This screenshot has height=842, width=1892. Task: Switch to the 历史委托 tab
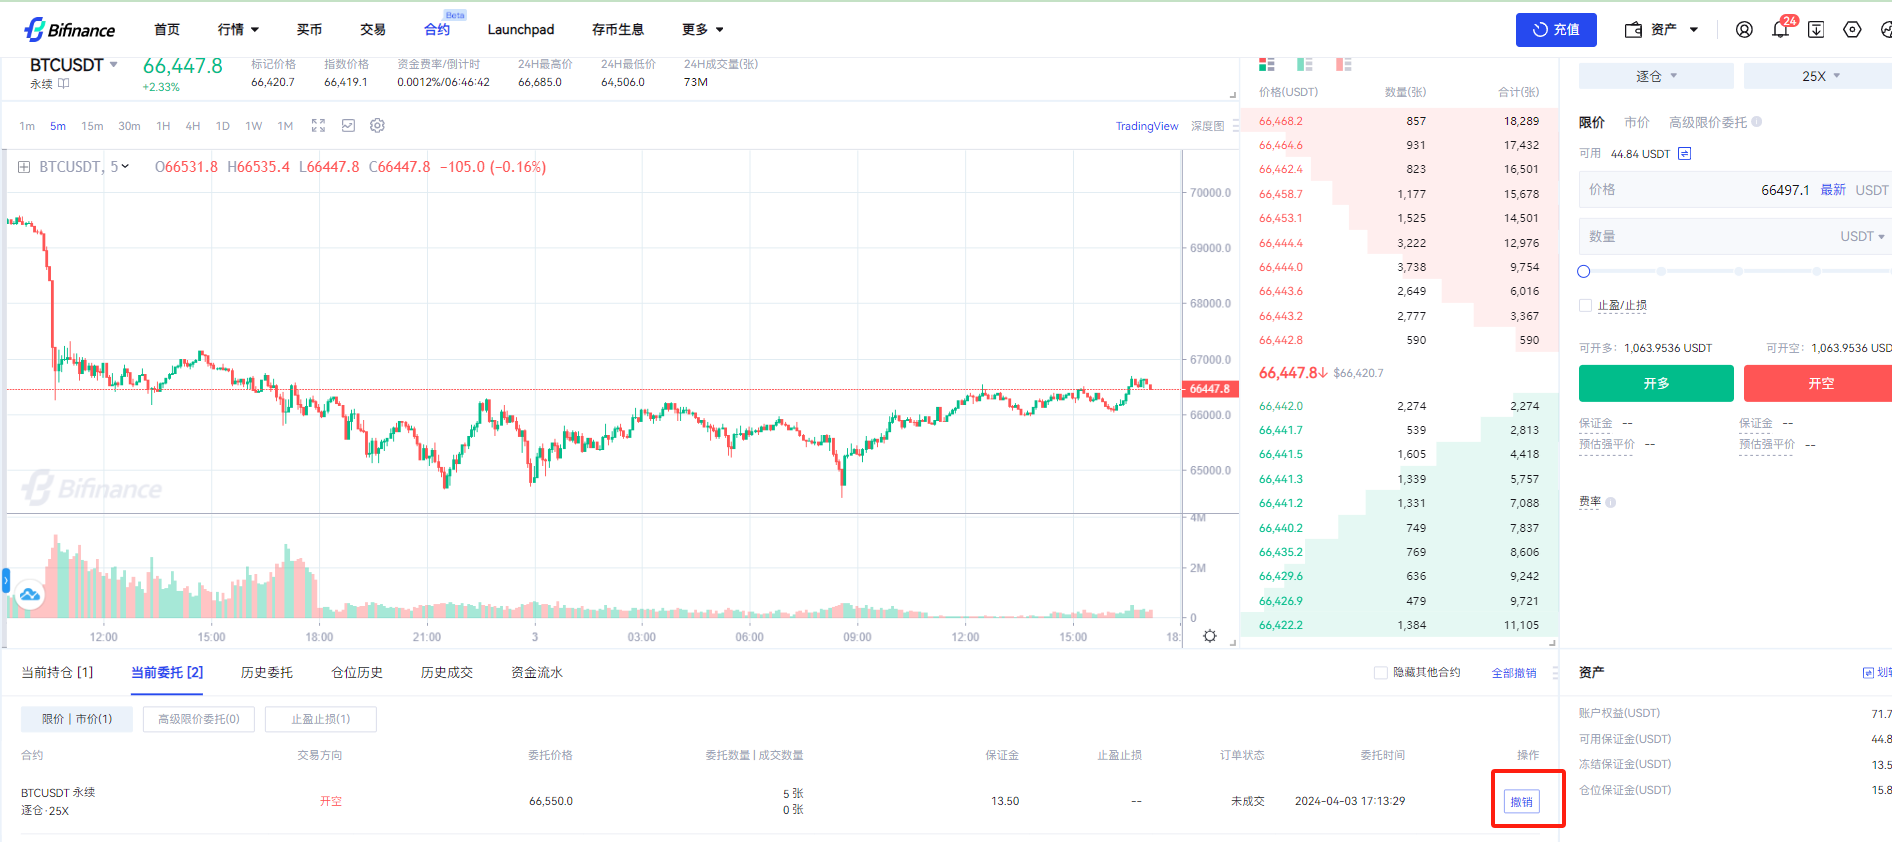tap(267, 673)
